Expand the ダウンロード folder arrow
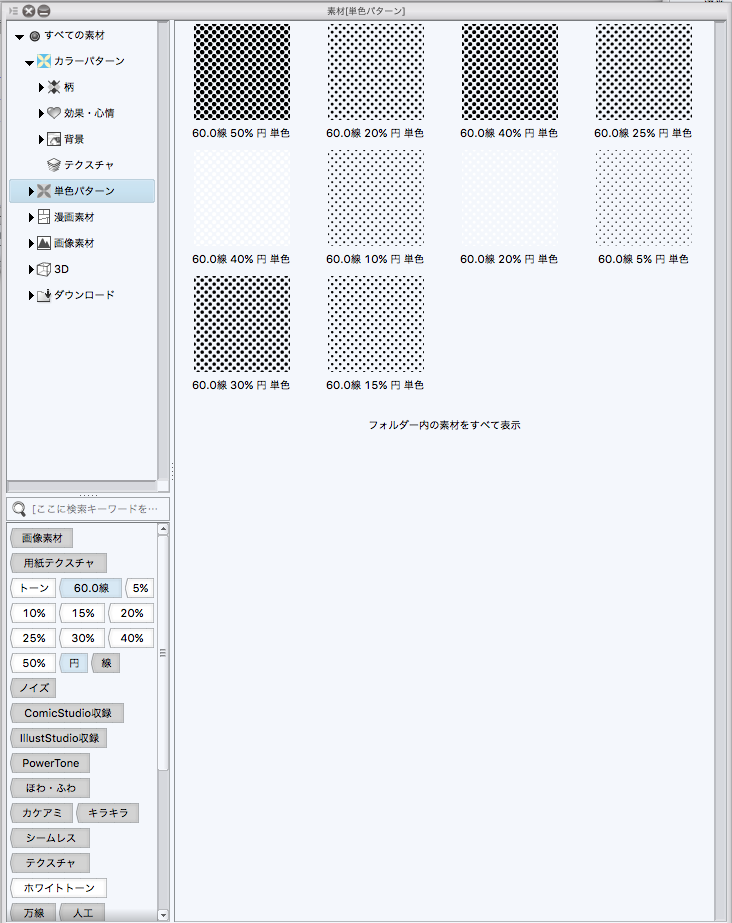732x923 pixels. (31, 295)
